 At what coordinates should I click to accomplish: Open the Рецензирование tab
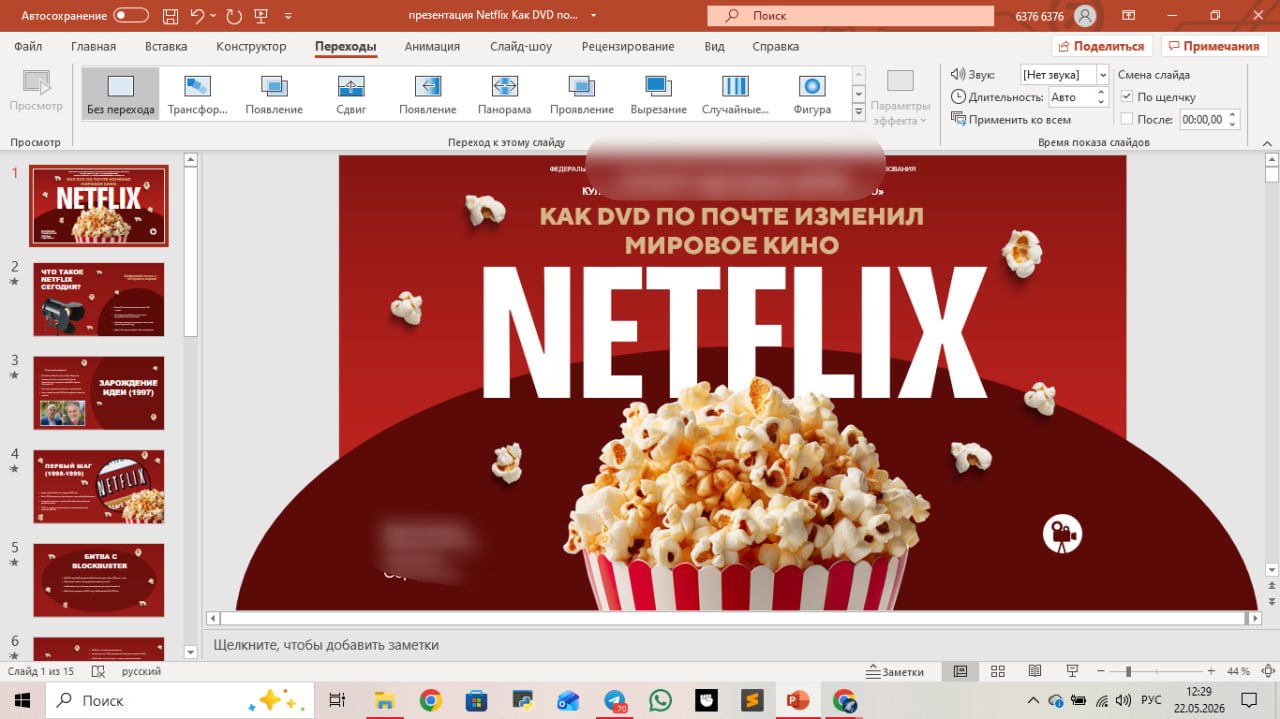[628, 46]
